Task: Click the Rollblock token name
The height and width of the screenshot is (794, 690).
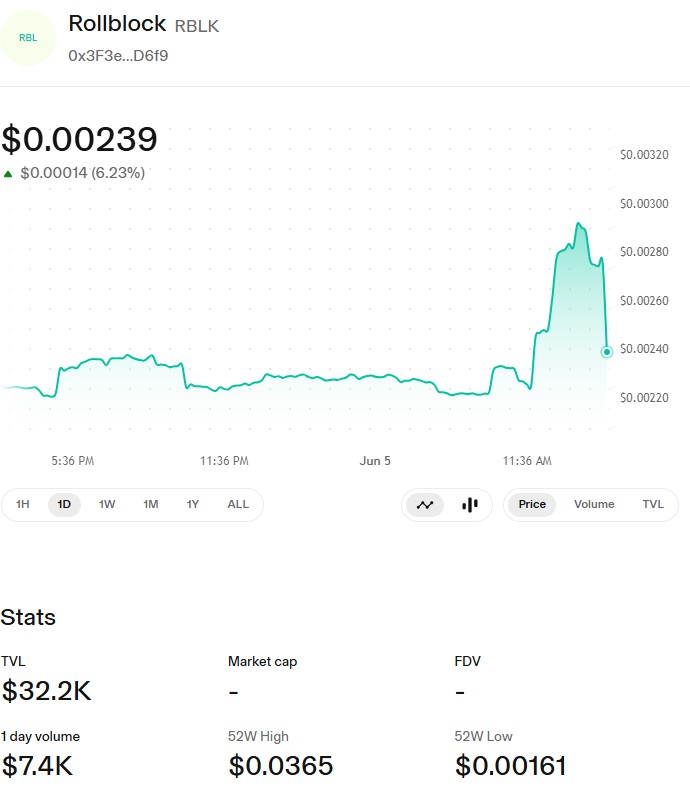Action: click(x=117, y=23)
